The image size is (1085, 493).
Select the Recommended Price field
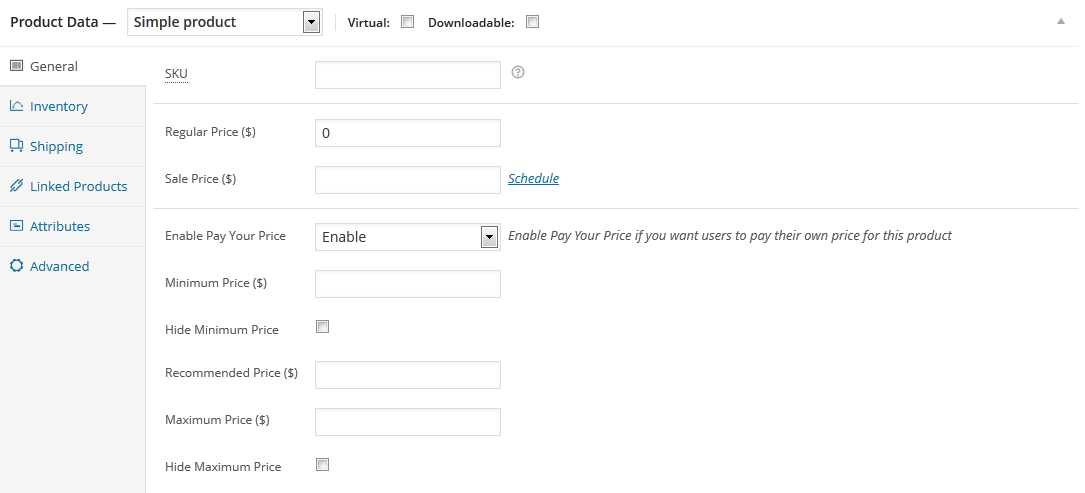[407, 375]
